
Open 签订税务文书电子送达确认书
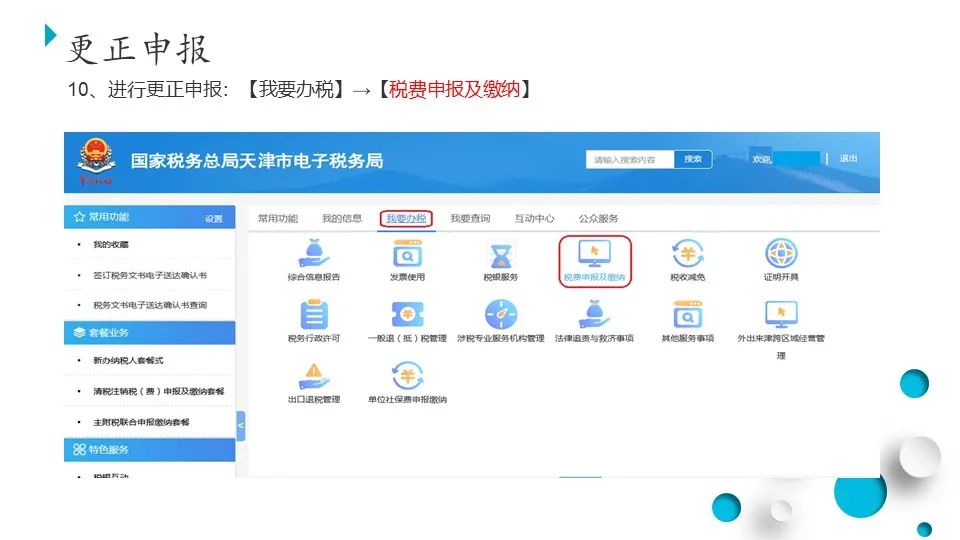coord(150,276)
